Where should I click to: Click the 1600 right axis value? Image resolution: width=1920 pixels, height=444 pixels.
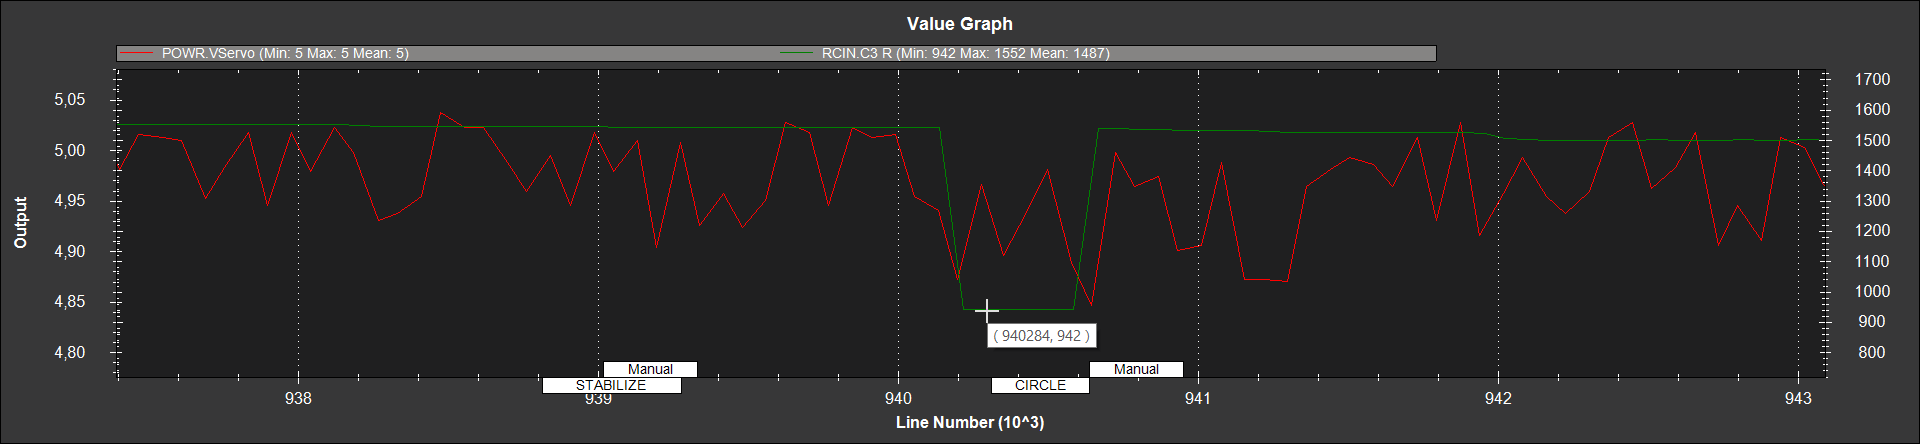pos(1872,110)
